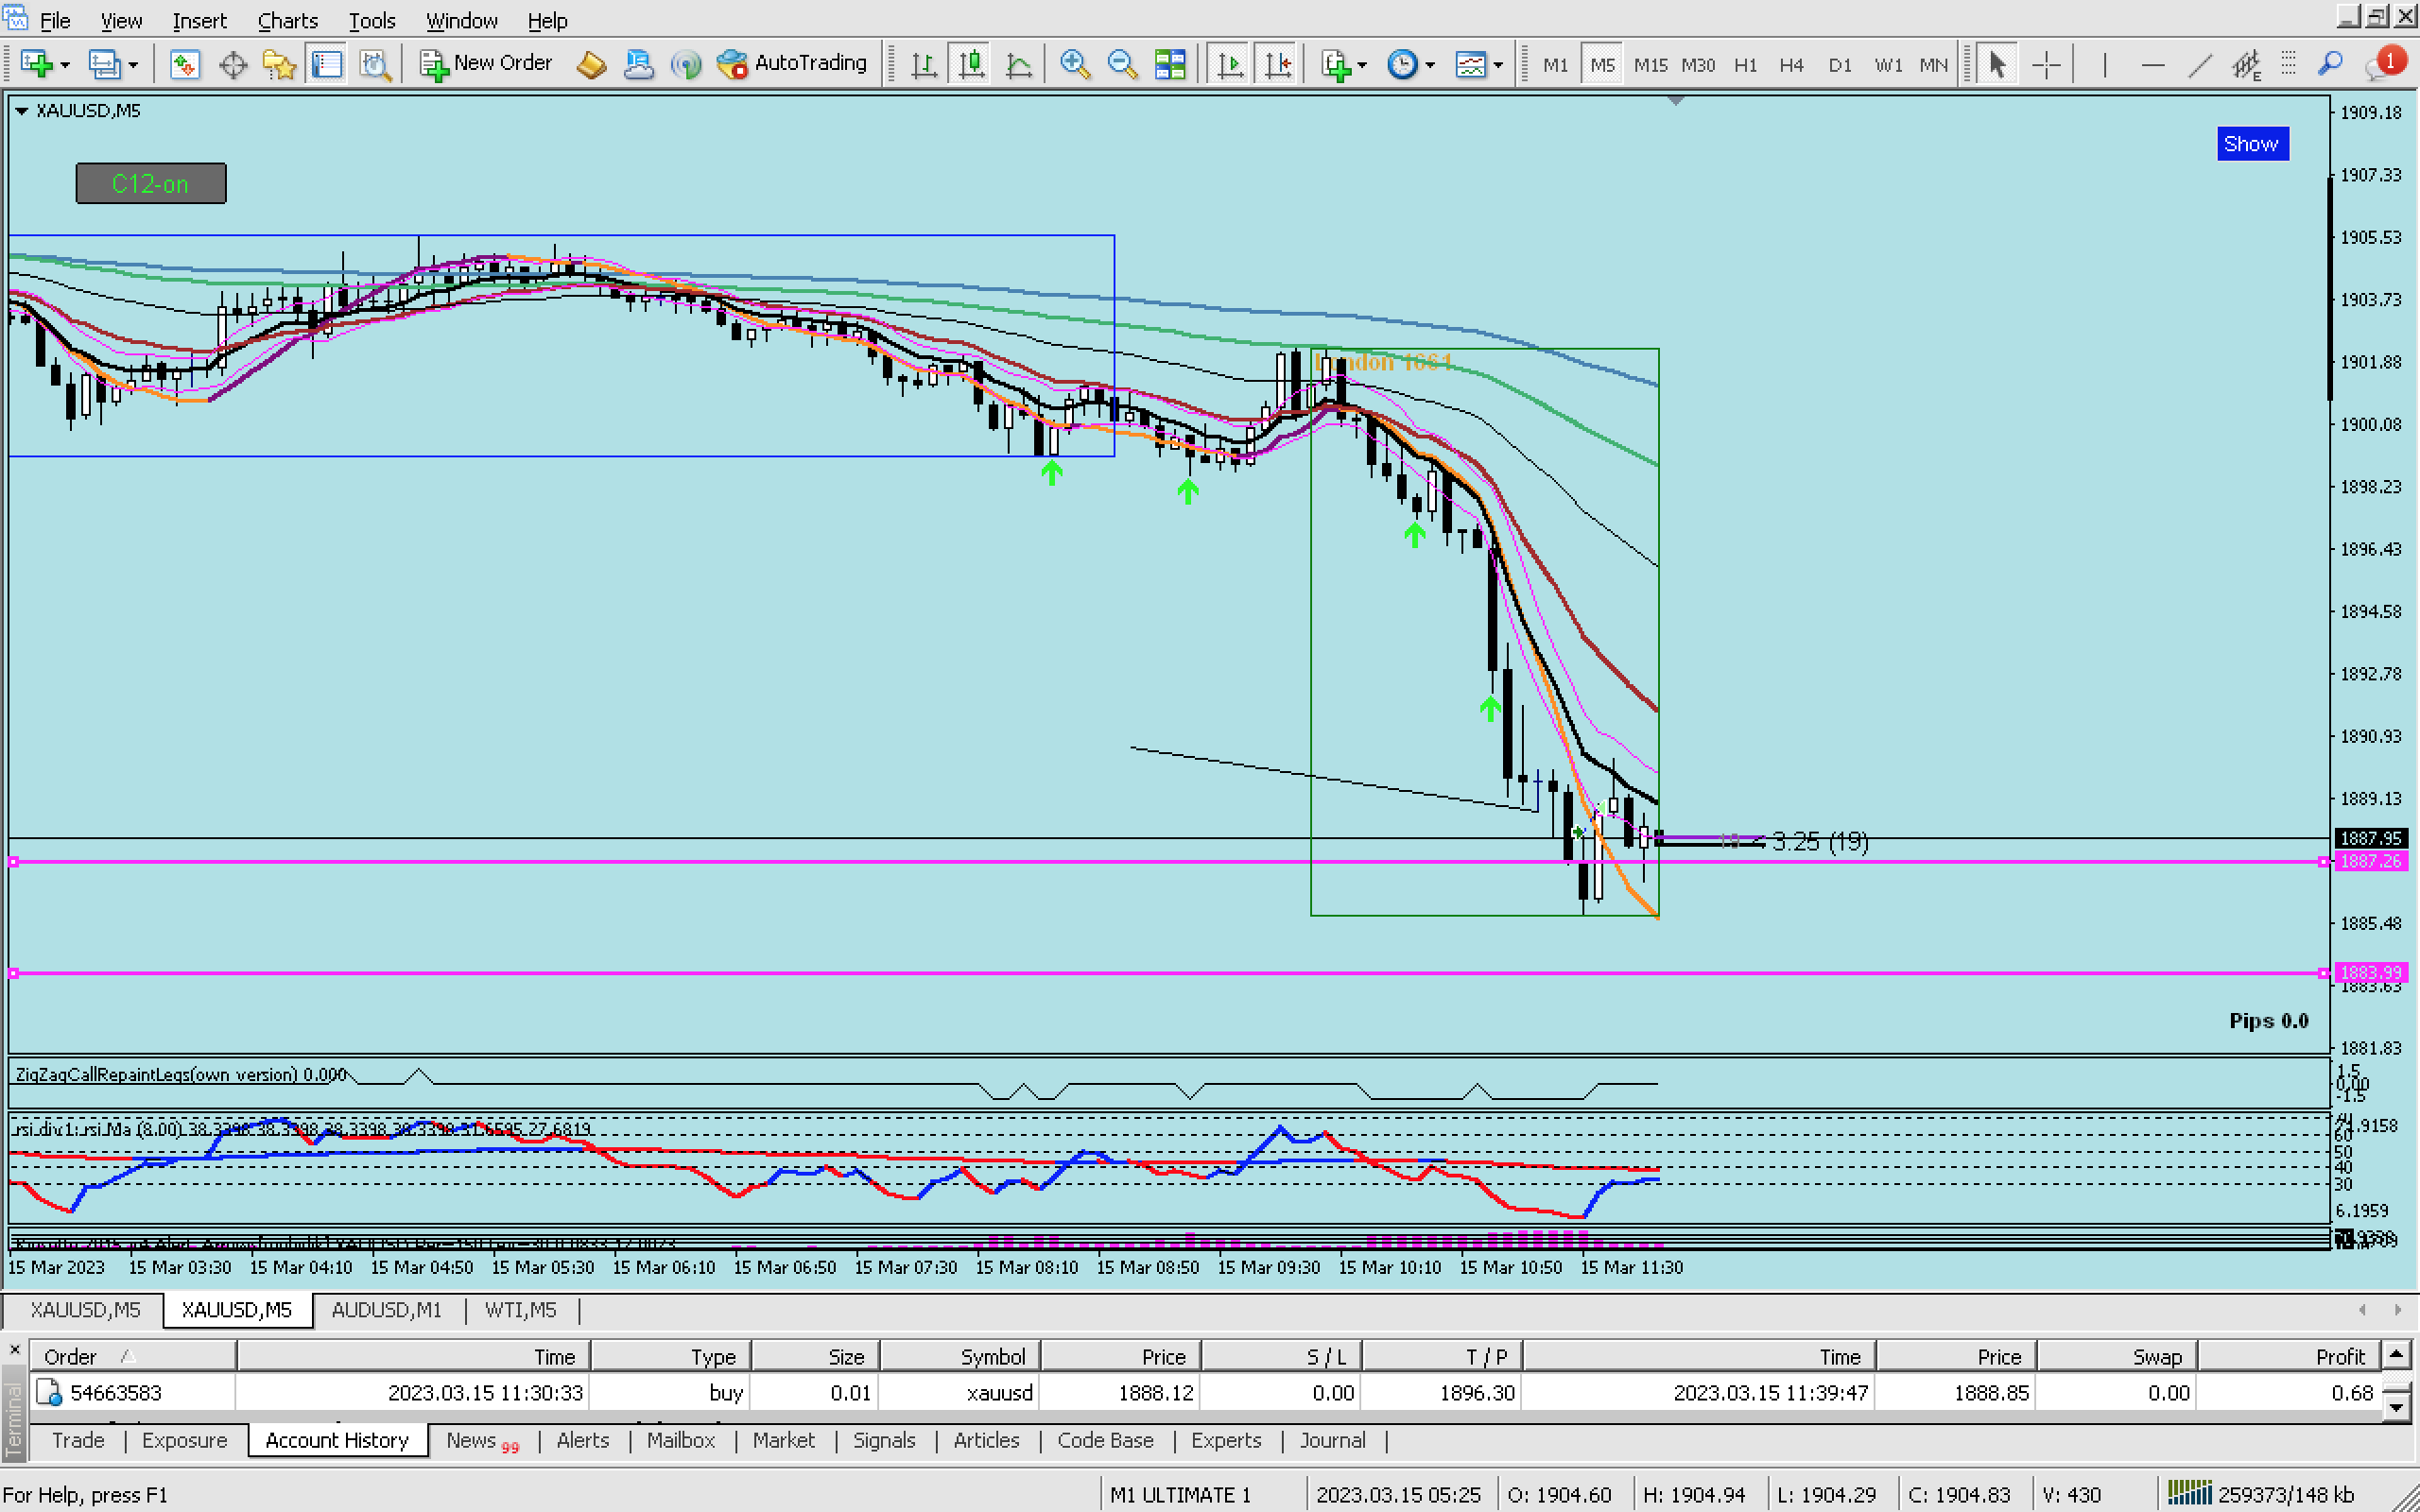
Task: Select the H1 timeframe button
Action: (1745, 65)
